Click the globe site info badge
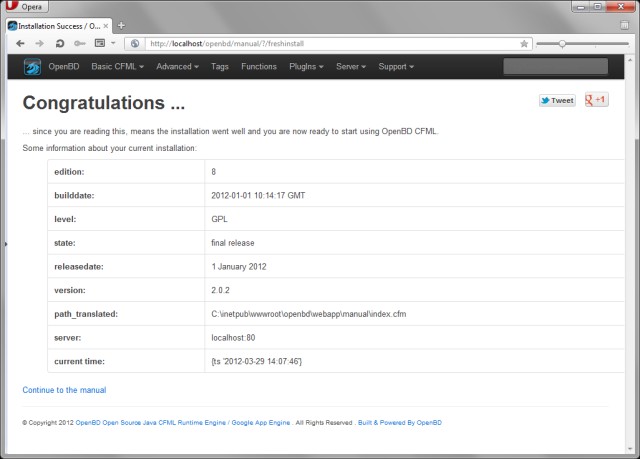640x459 pixels. click(135, 44)
